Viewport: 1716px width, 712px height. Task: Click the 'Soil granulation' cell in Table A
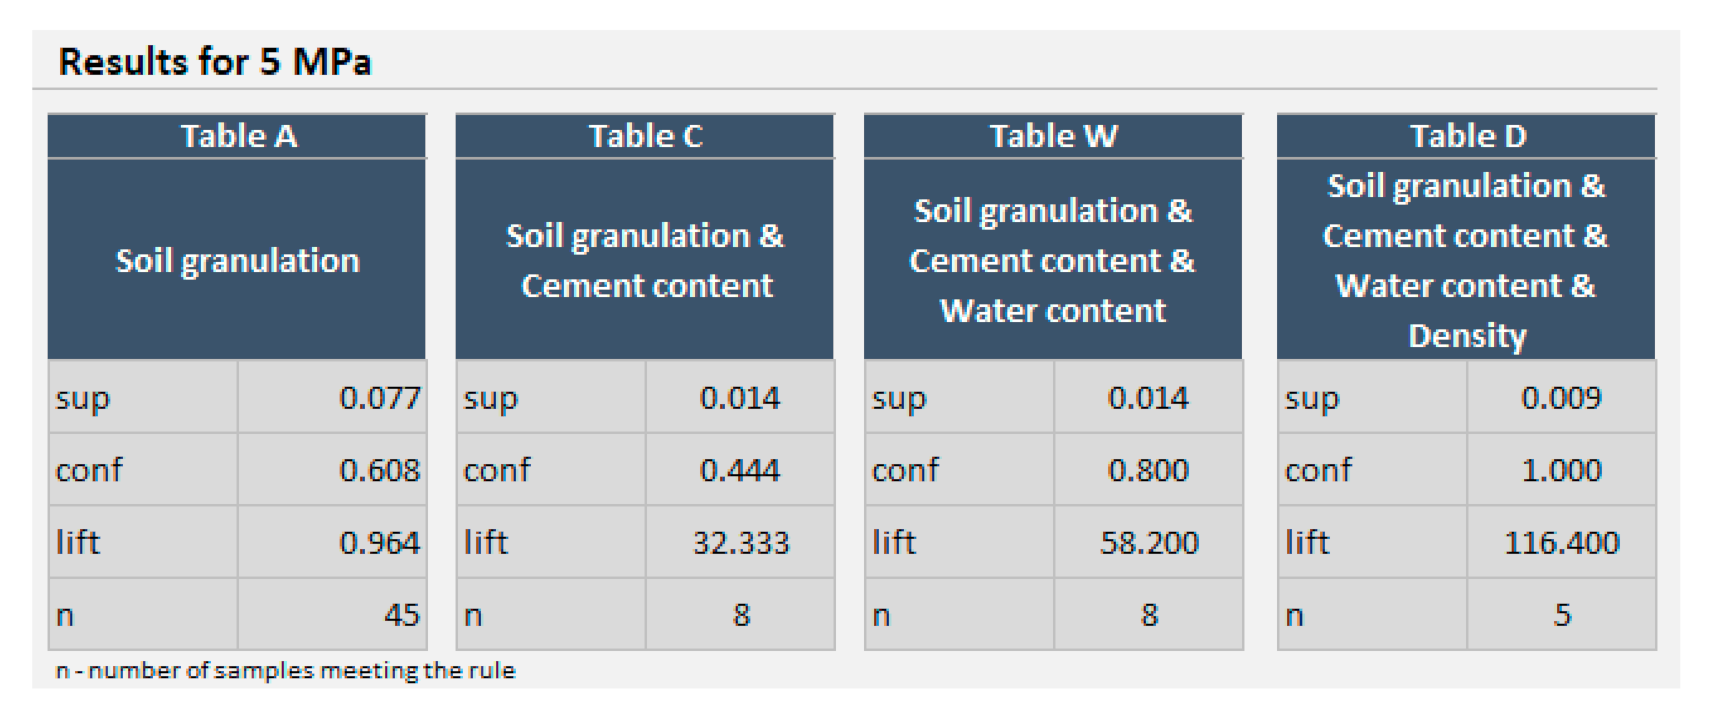(238, 261)
